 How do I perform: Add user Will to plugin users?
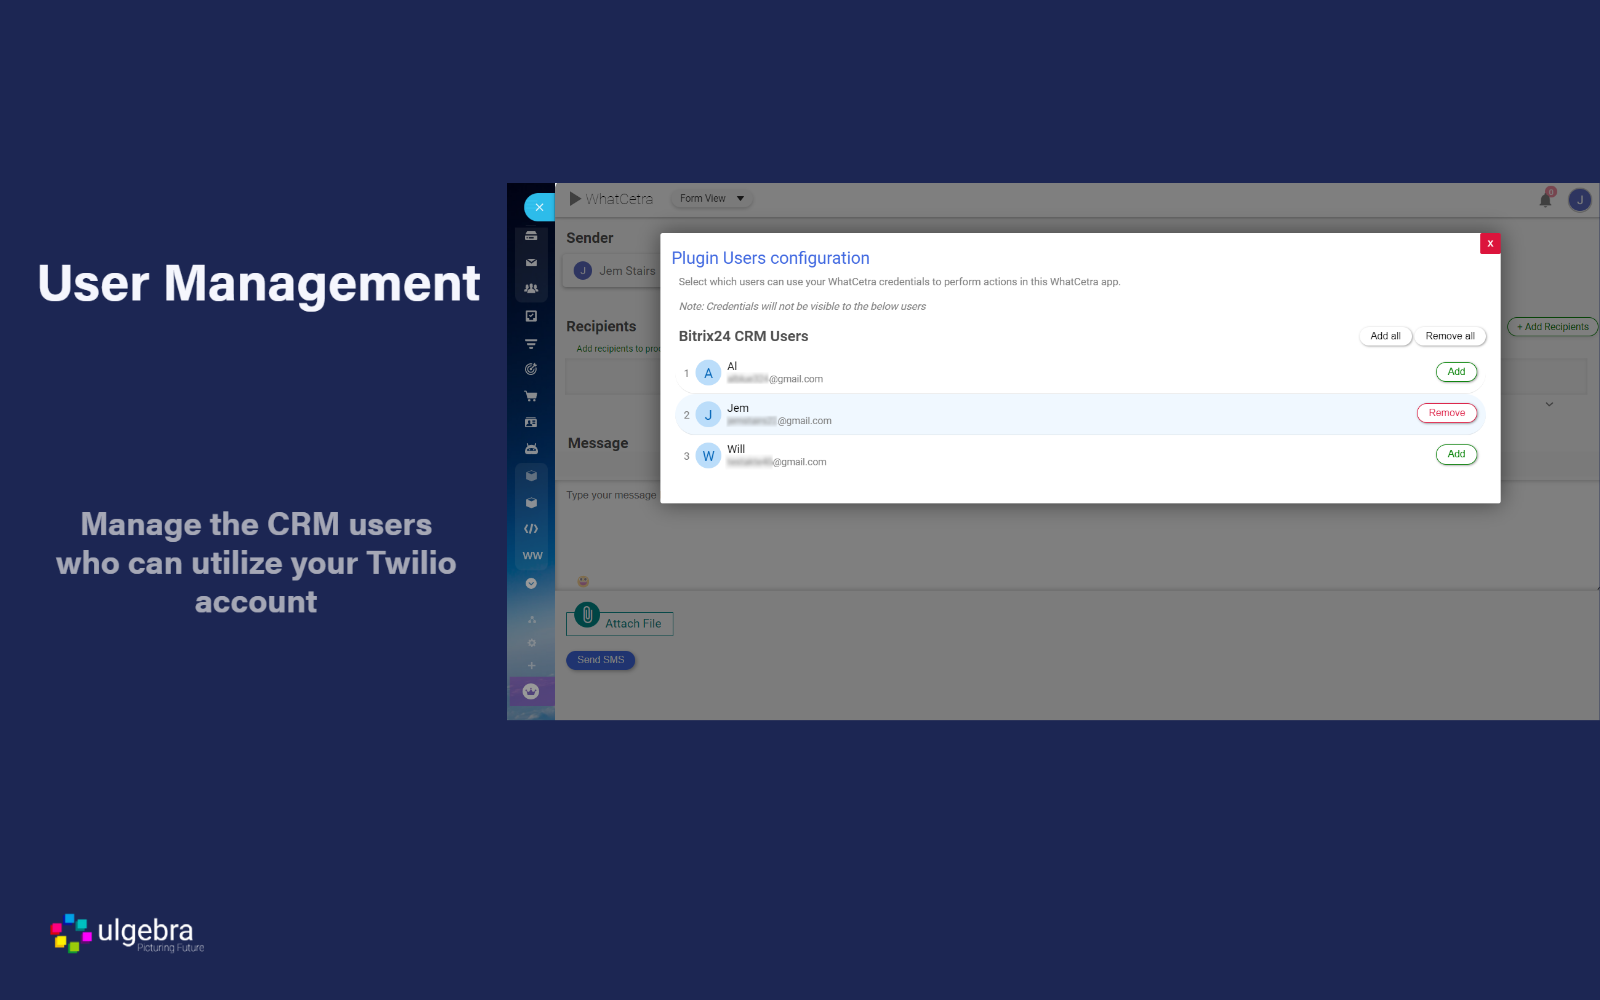tap(1456, 454)
